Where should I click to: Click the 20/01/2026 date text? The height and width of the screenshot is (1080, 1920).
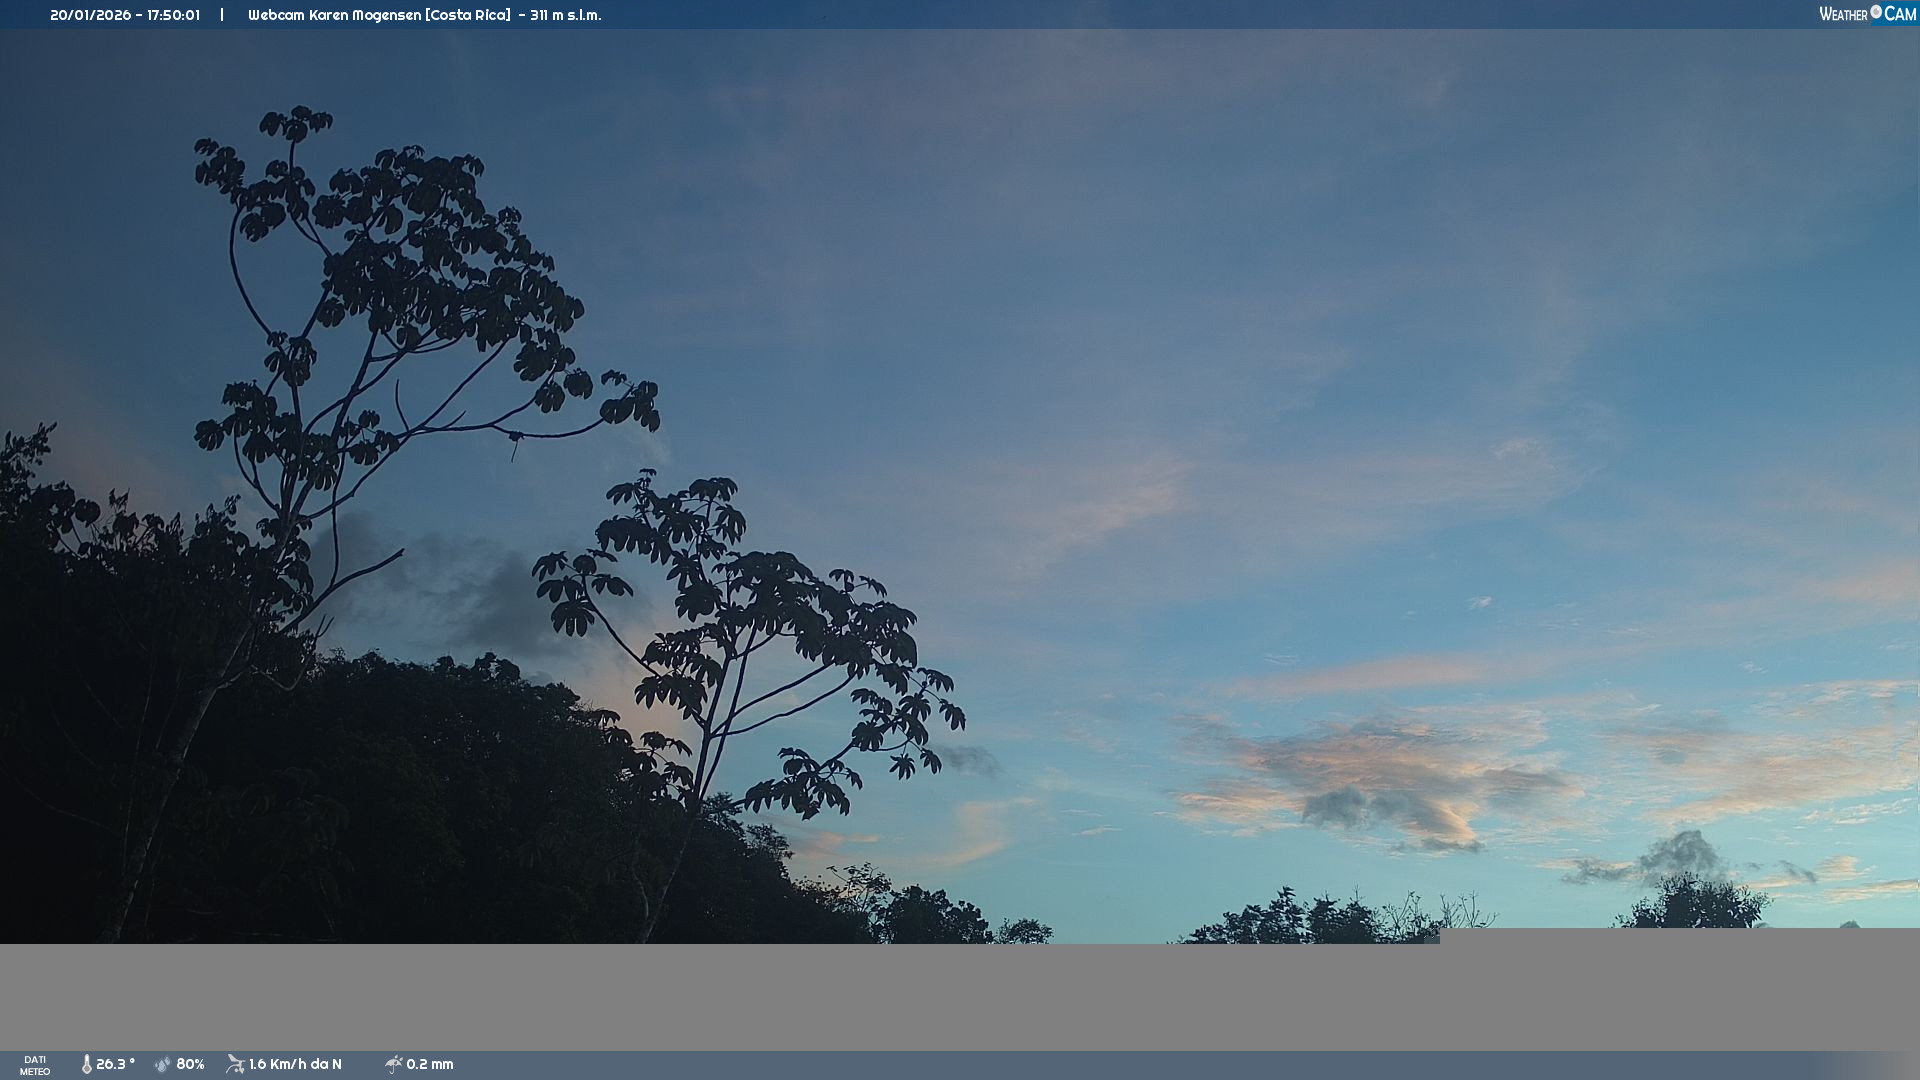coord(91,15)
